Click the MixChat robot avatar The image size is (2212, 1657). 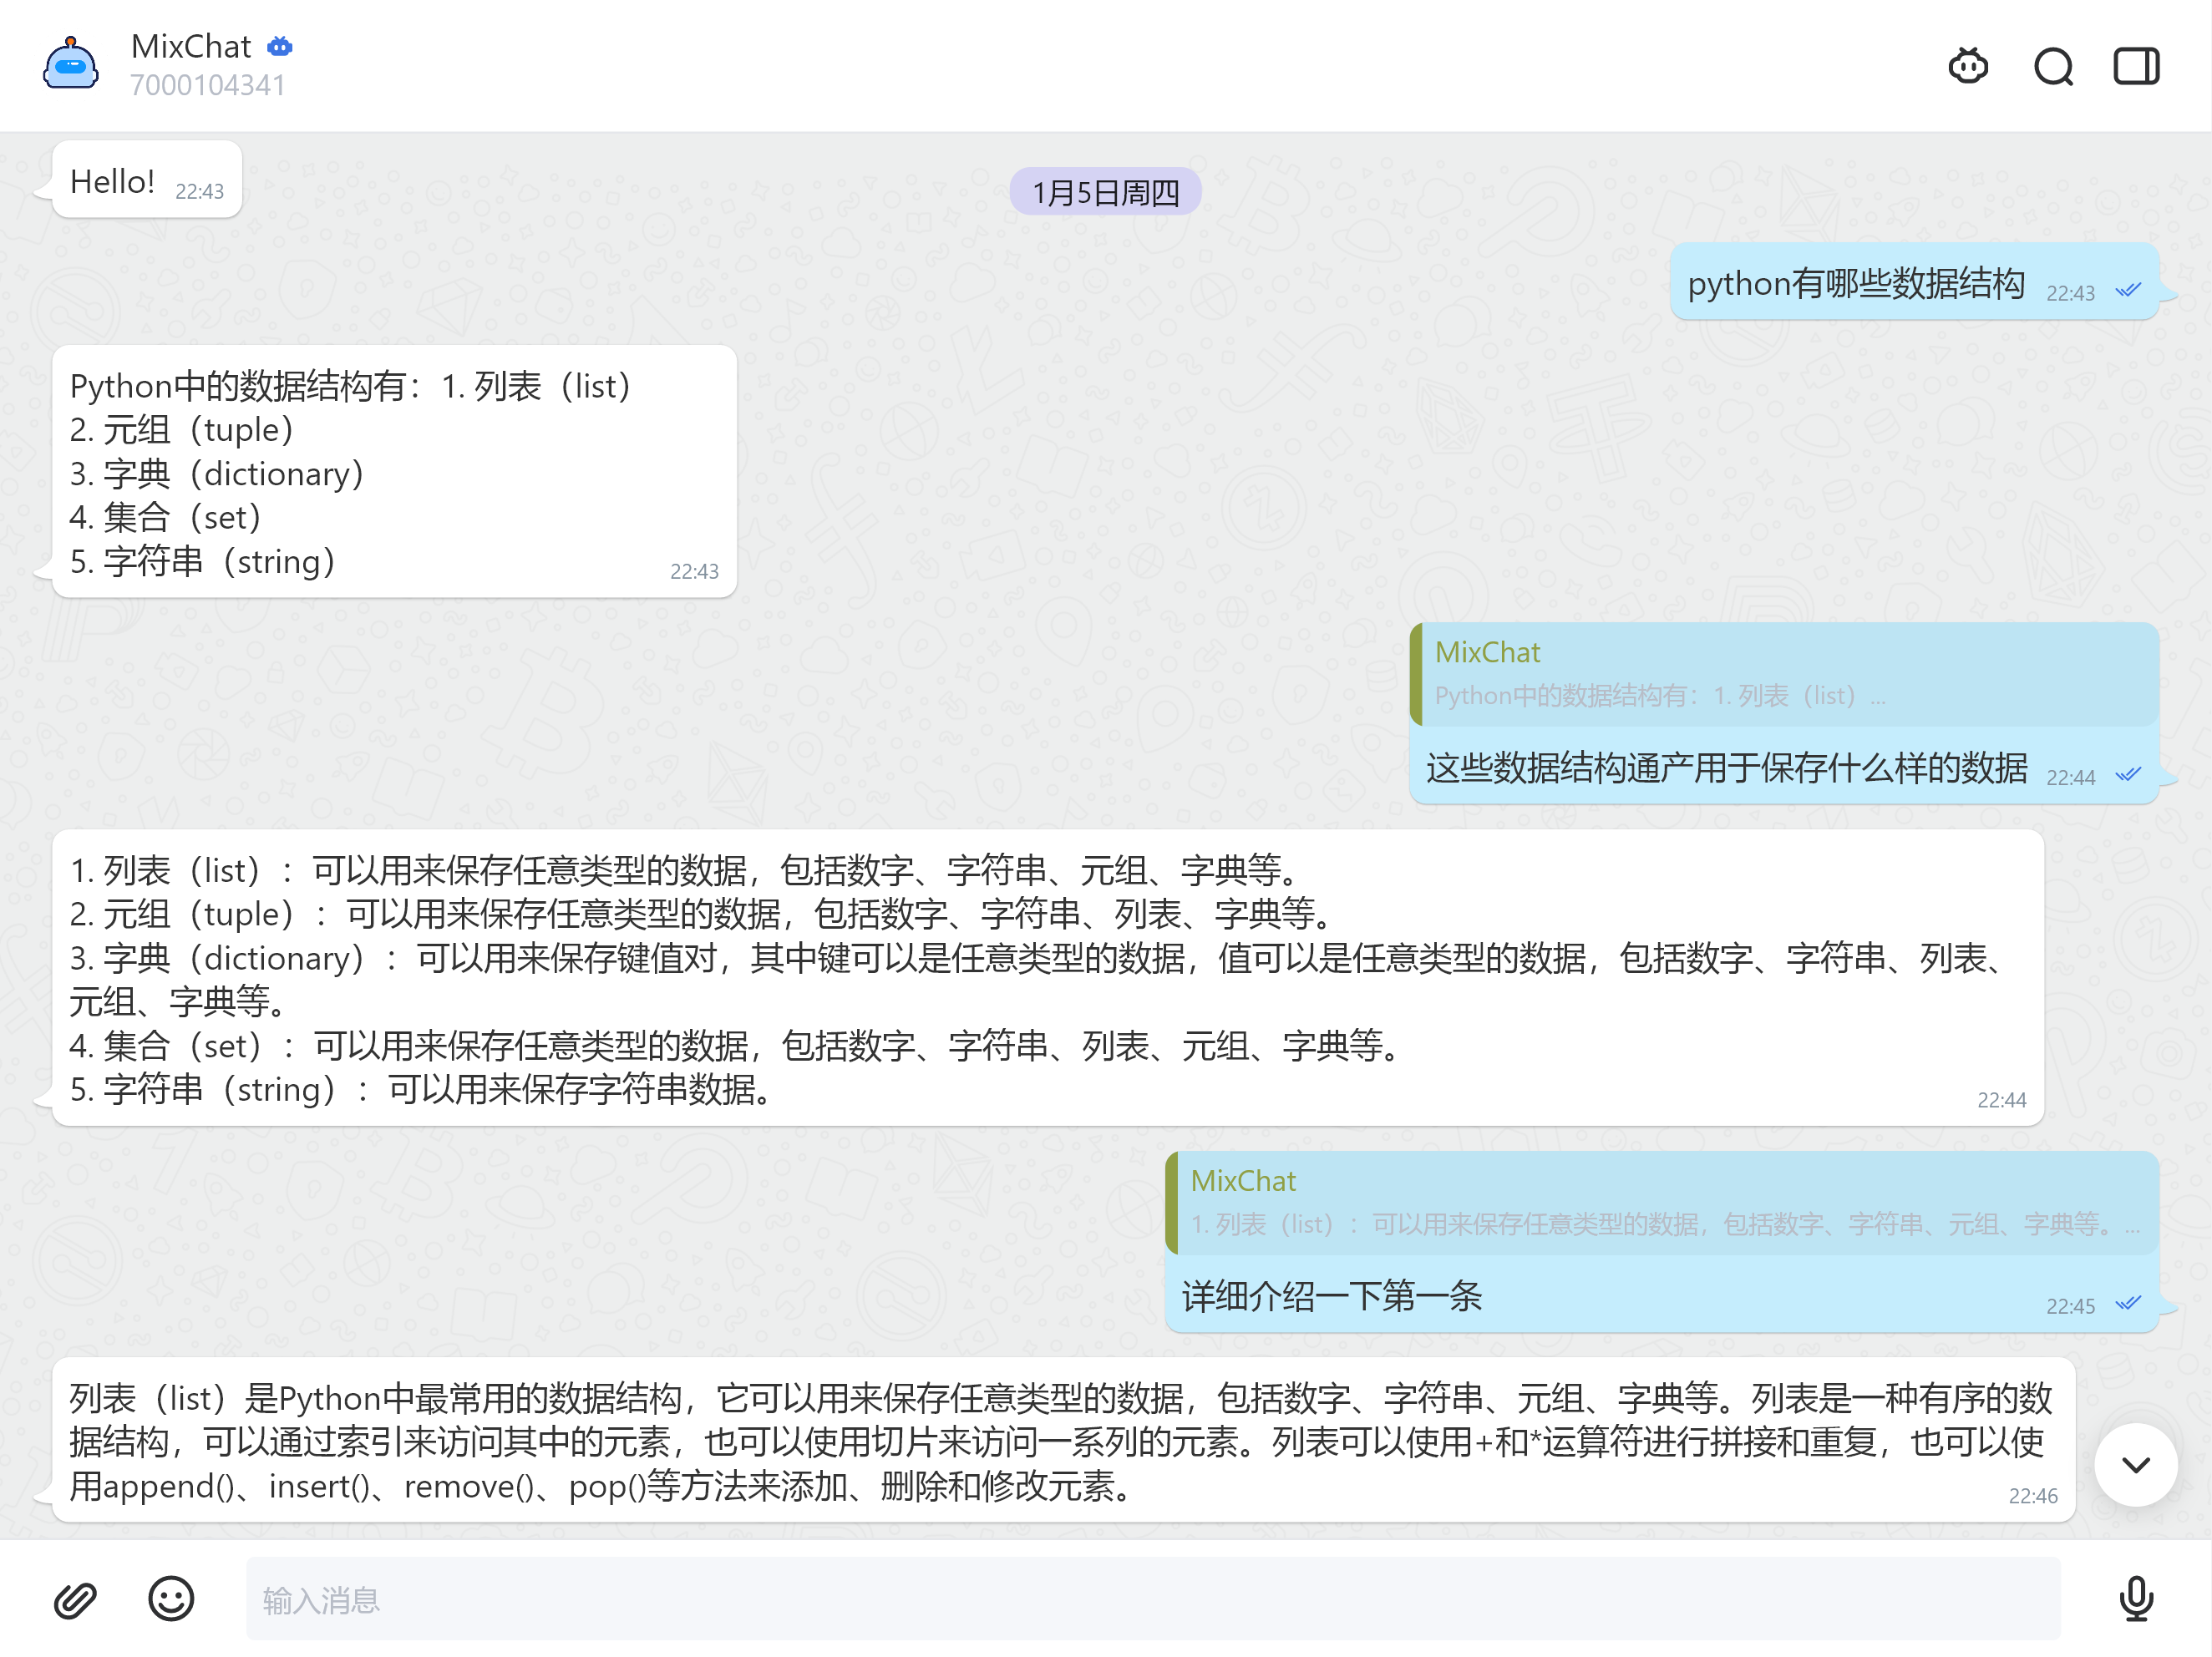[x=70, y=65]
